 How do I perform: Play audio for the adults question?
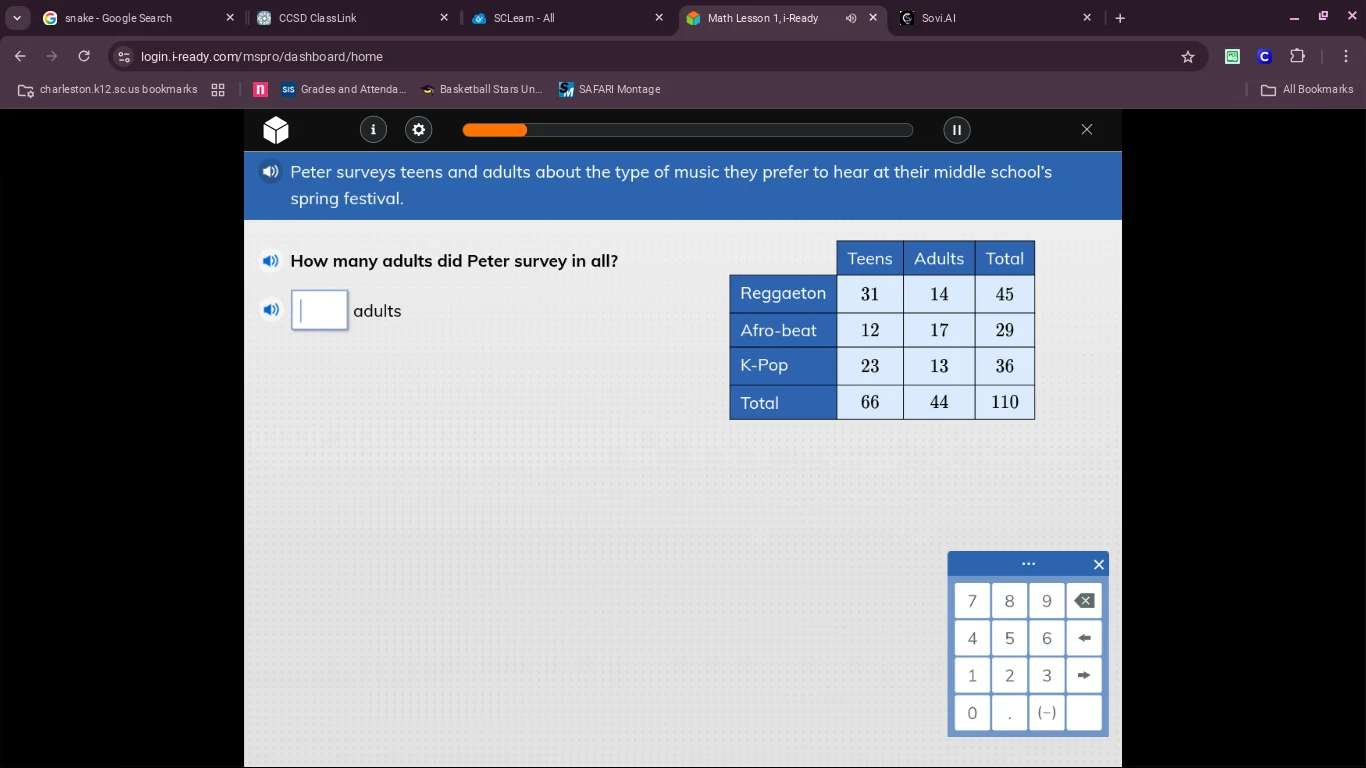270,261
